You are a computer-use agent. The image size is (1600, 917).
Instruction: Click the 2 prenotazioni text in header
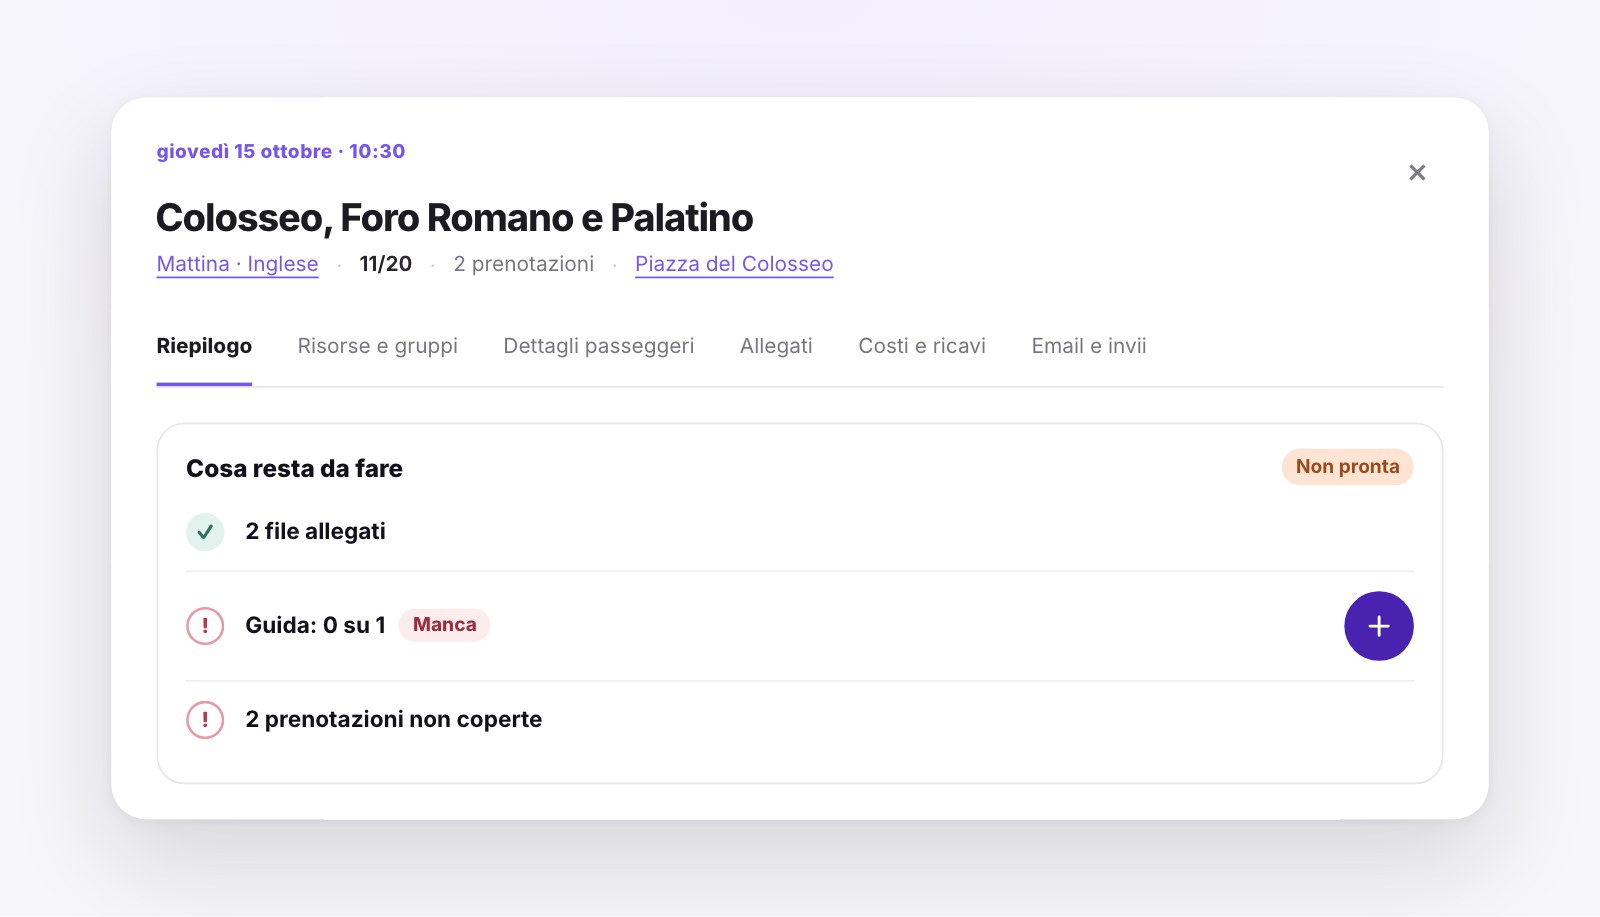(523, 264)
